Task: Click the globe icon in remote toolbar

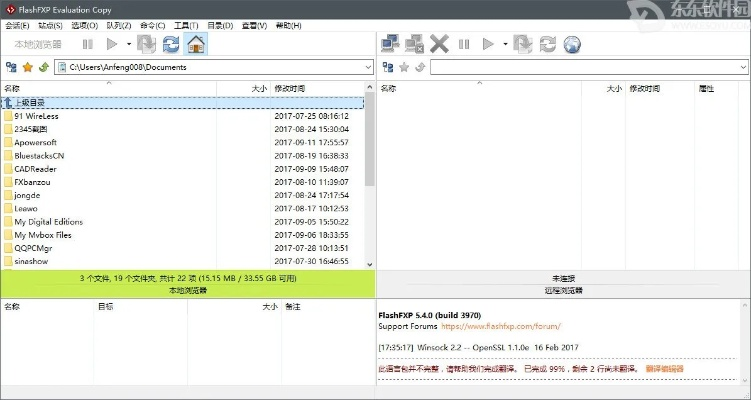Action: click(x=572, y=44)
